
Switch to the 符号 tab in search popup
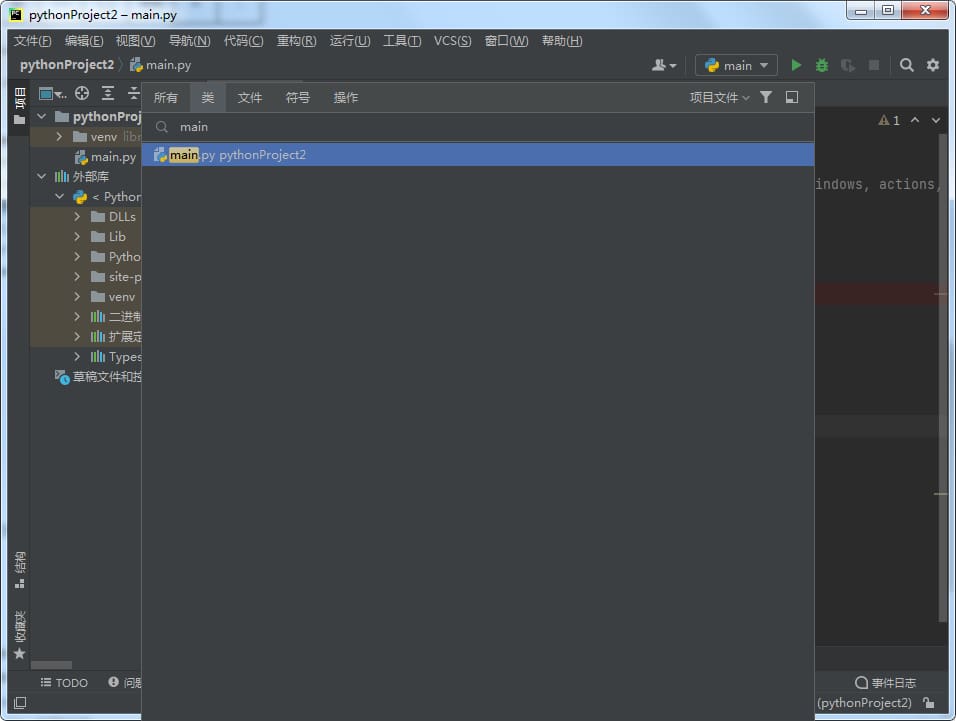coord(298,98)
